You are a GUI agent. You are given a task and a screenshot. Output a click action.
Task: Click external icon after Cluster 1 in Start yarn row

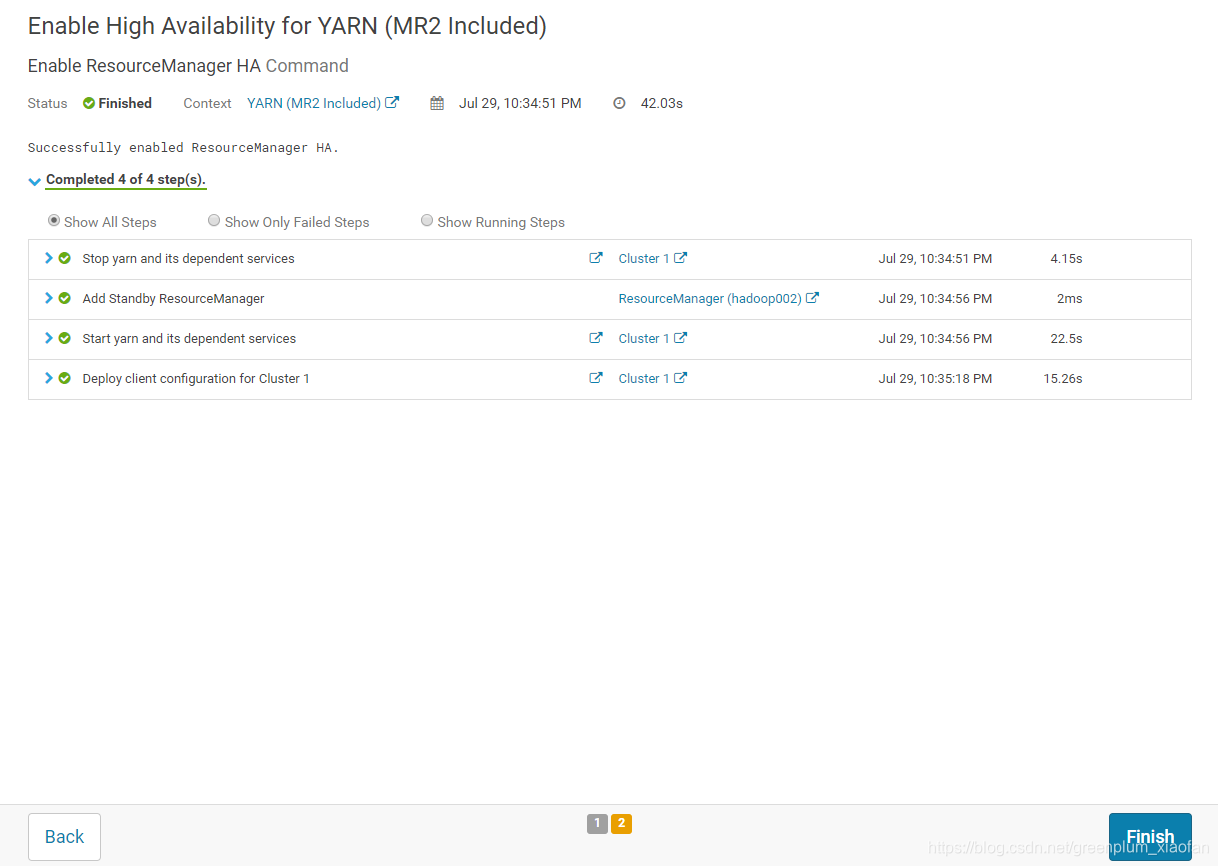tap(681, 338)
